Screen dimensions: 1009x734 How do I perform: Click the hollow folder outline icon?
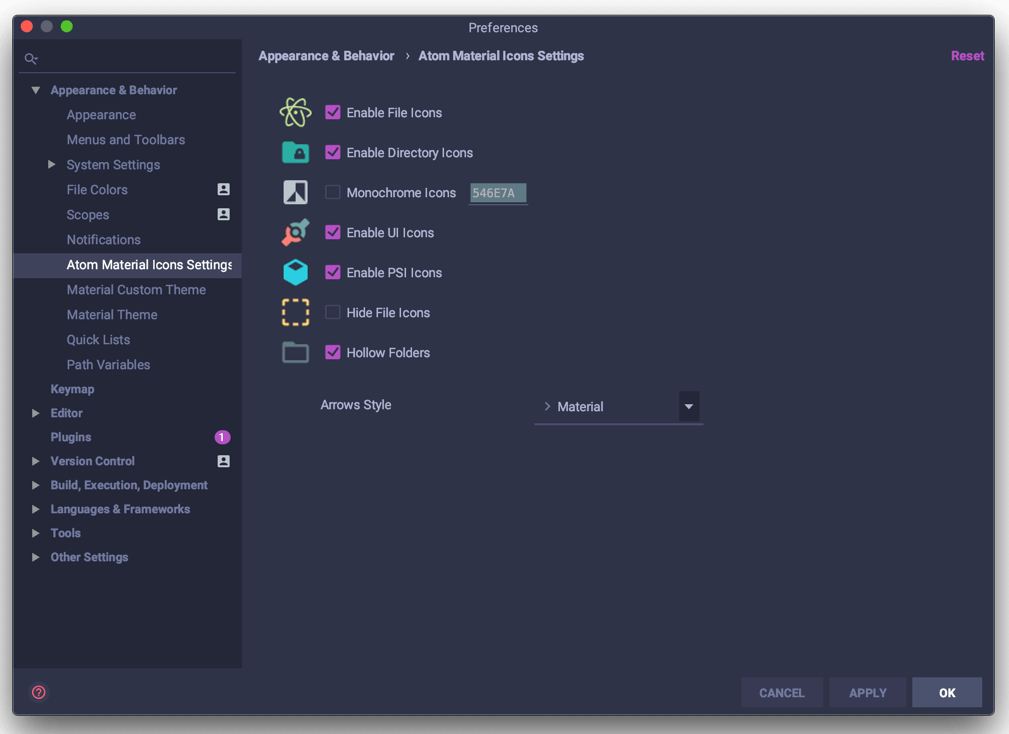(x=295, y=353)
